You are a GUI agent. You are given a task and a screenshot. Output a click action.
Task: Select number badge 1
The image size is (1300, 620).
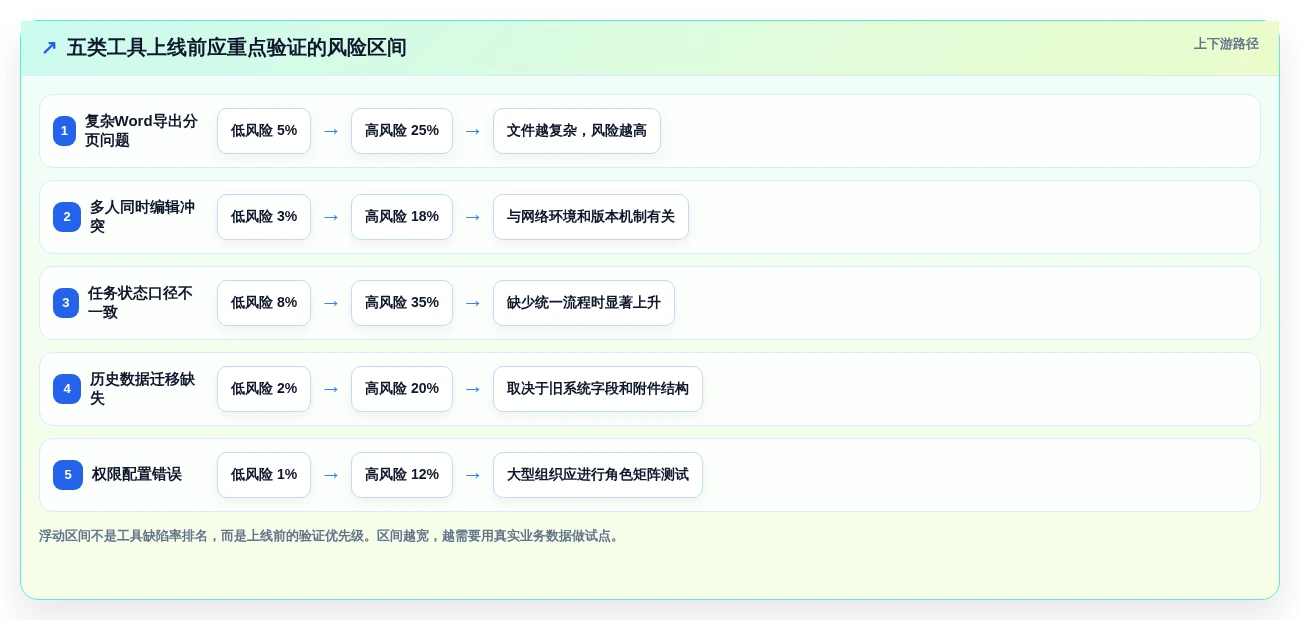pos(64,131)
